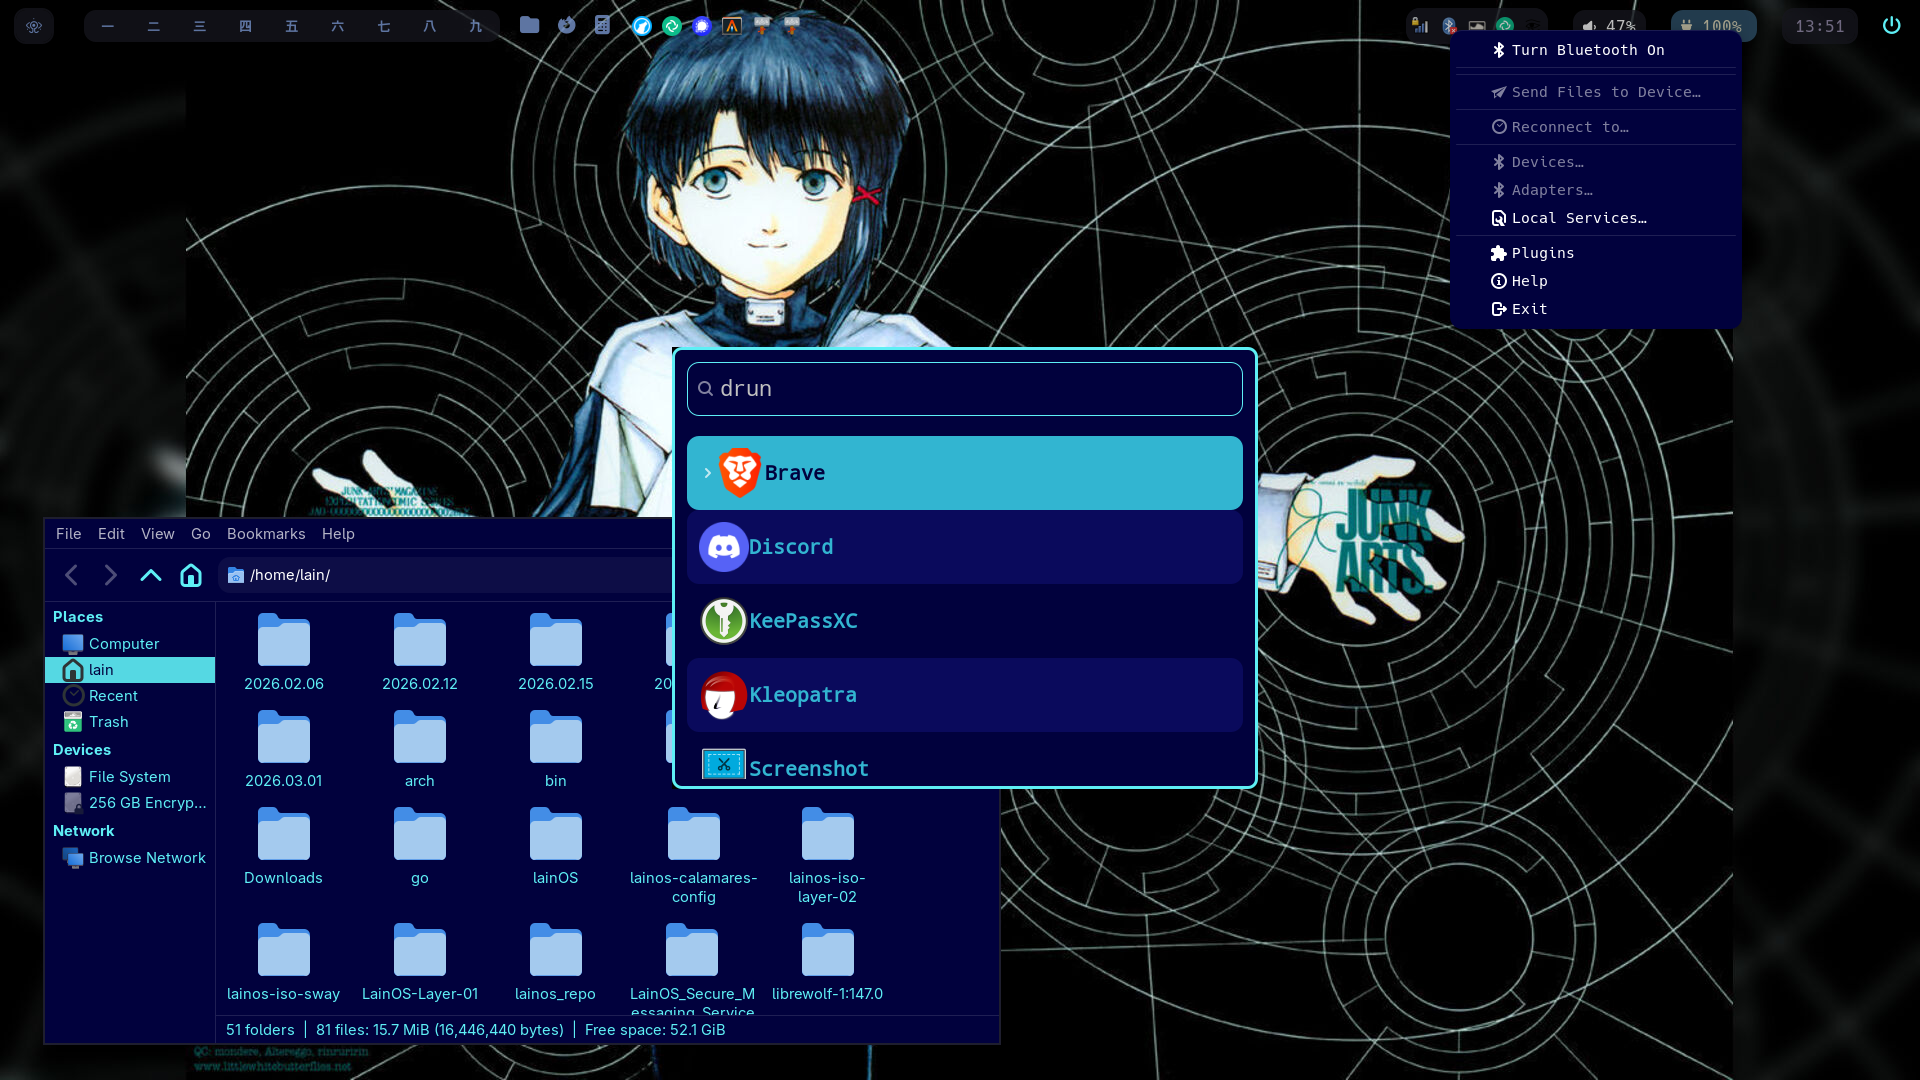Click Help in the Bluetooth menu
The image size is (1920, 1080).
pyautogui.click(x=1528, y=281)
